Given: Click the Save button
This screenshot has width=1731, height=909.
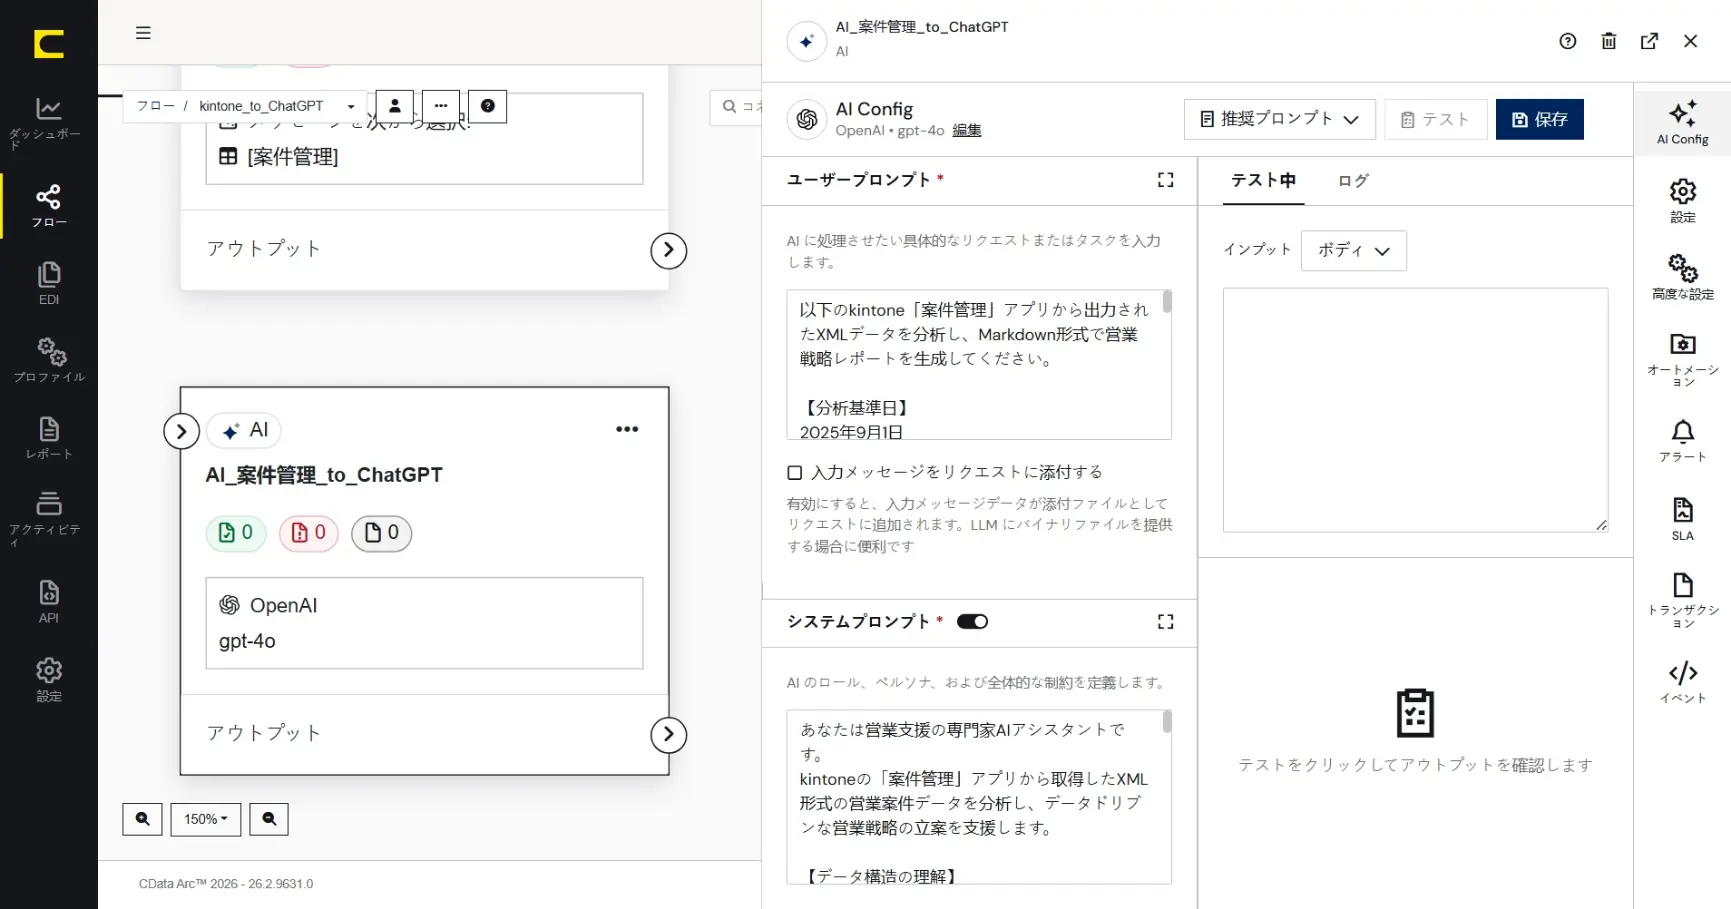Looking at the screenshot, I should [1540, 119].
